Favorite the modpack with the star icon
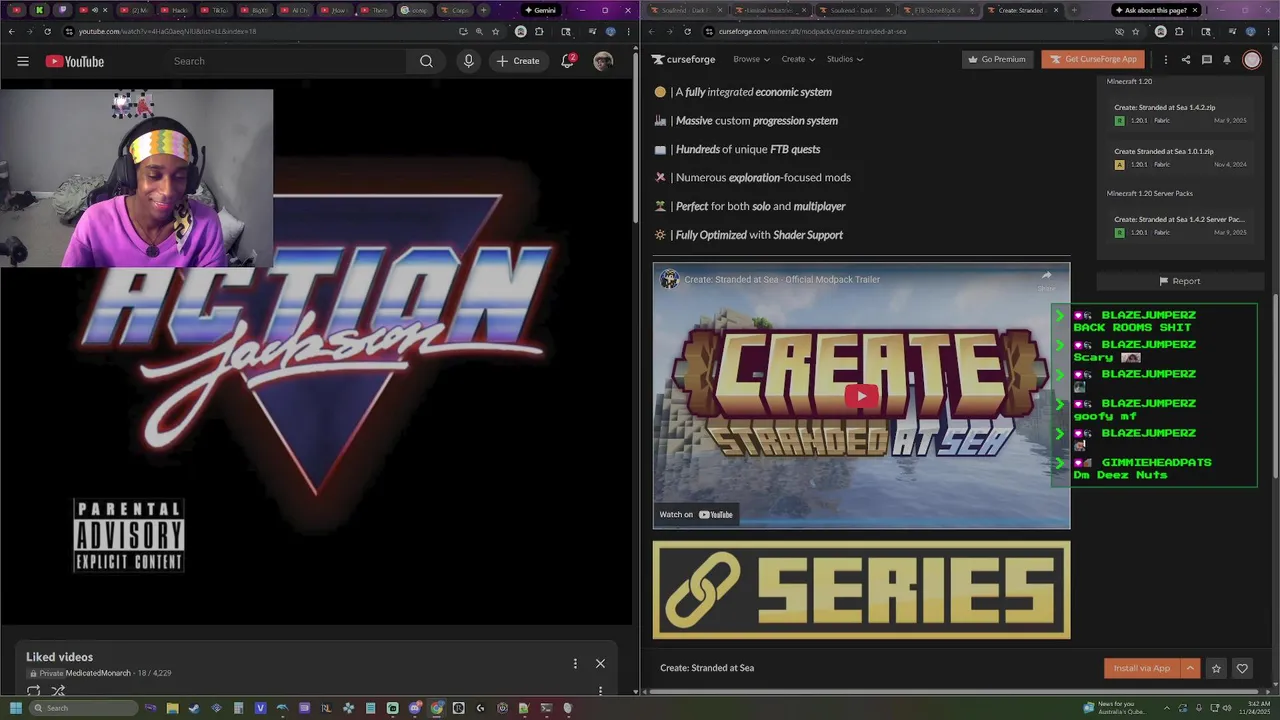This screenshot has height=720, width=1280. (x=1216, y=668)
